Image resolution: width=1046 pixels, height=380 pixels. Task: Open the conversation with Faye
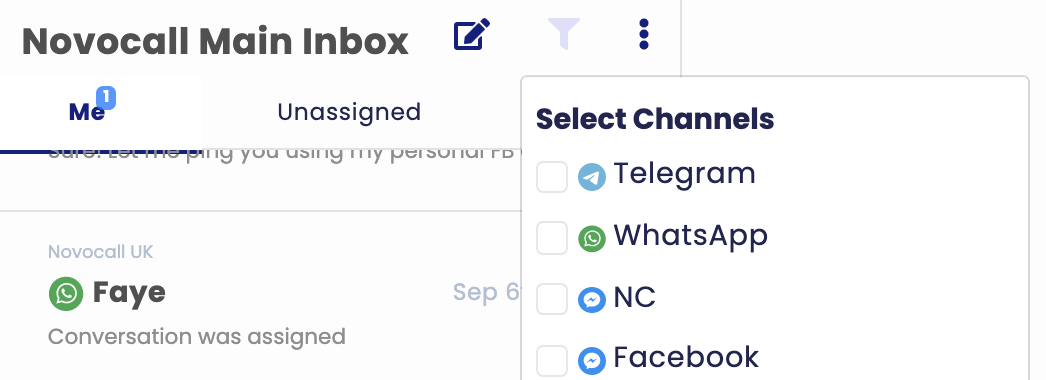coord(260,293)
